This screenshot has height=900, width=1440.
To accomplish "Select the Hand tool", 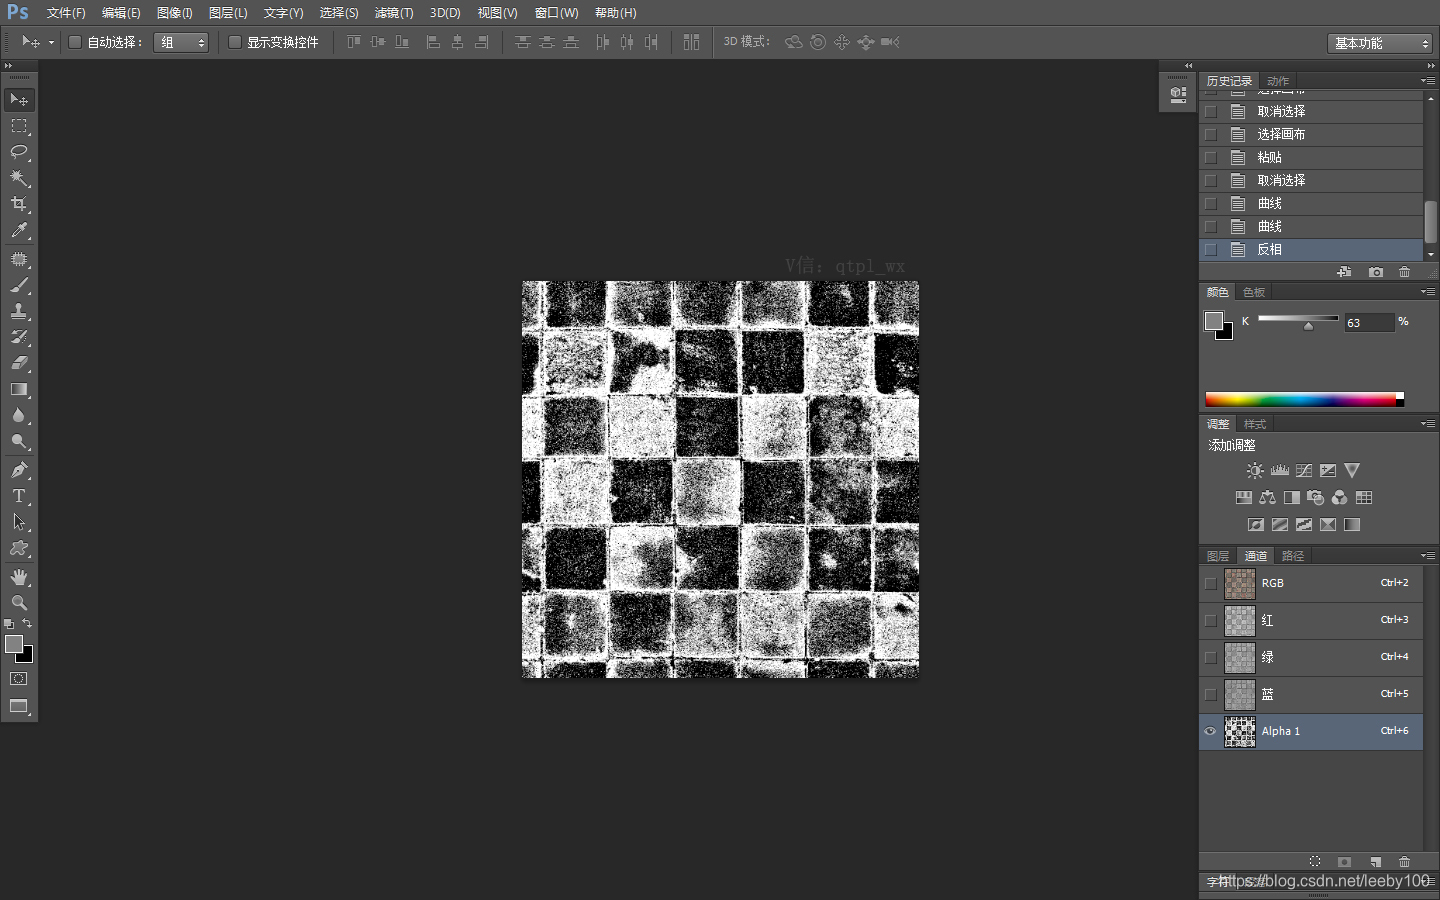I will 19,577.
